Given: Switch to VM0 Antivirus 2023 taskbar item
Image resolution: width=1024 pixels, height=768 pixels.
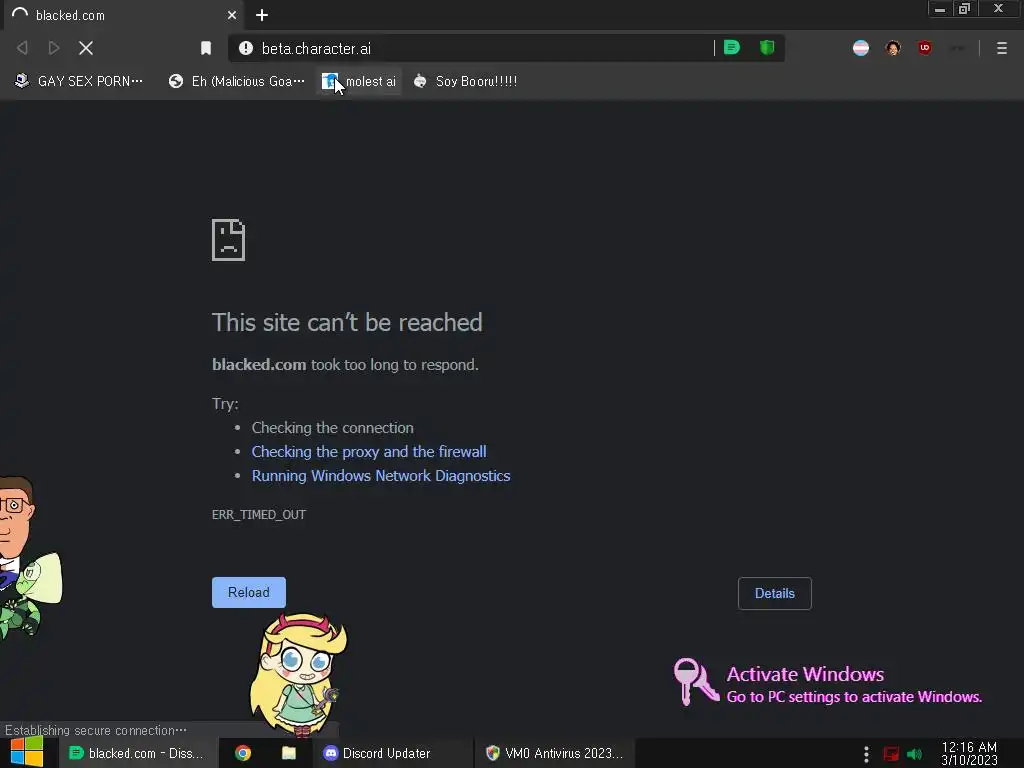Looking at the screenshot, I should [x=554, y=753].
